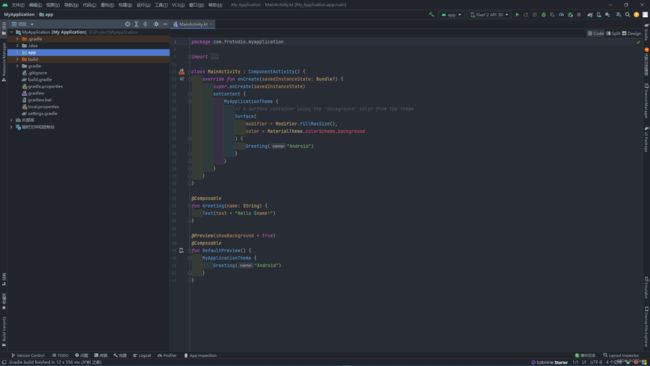
Task: Click the stop icon in run toolbar
Action: click(x=579, y=15)
